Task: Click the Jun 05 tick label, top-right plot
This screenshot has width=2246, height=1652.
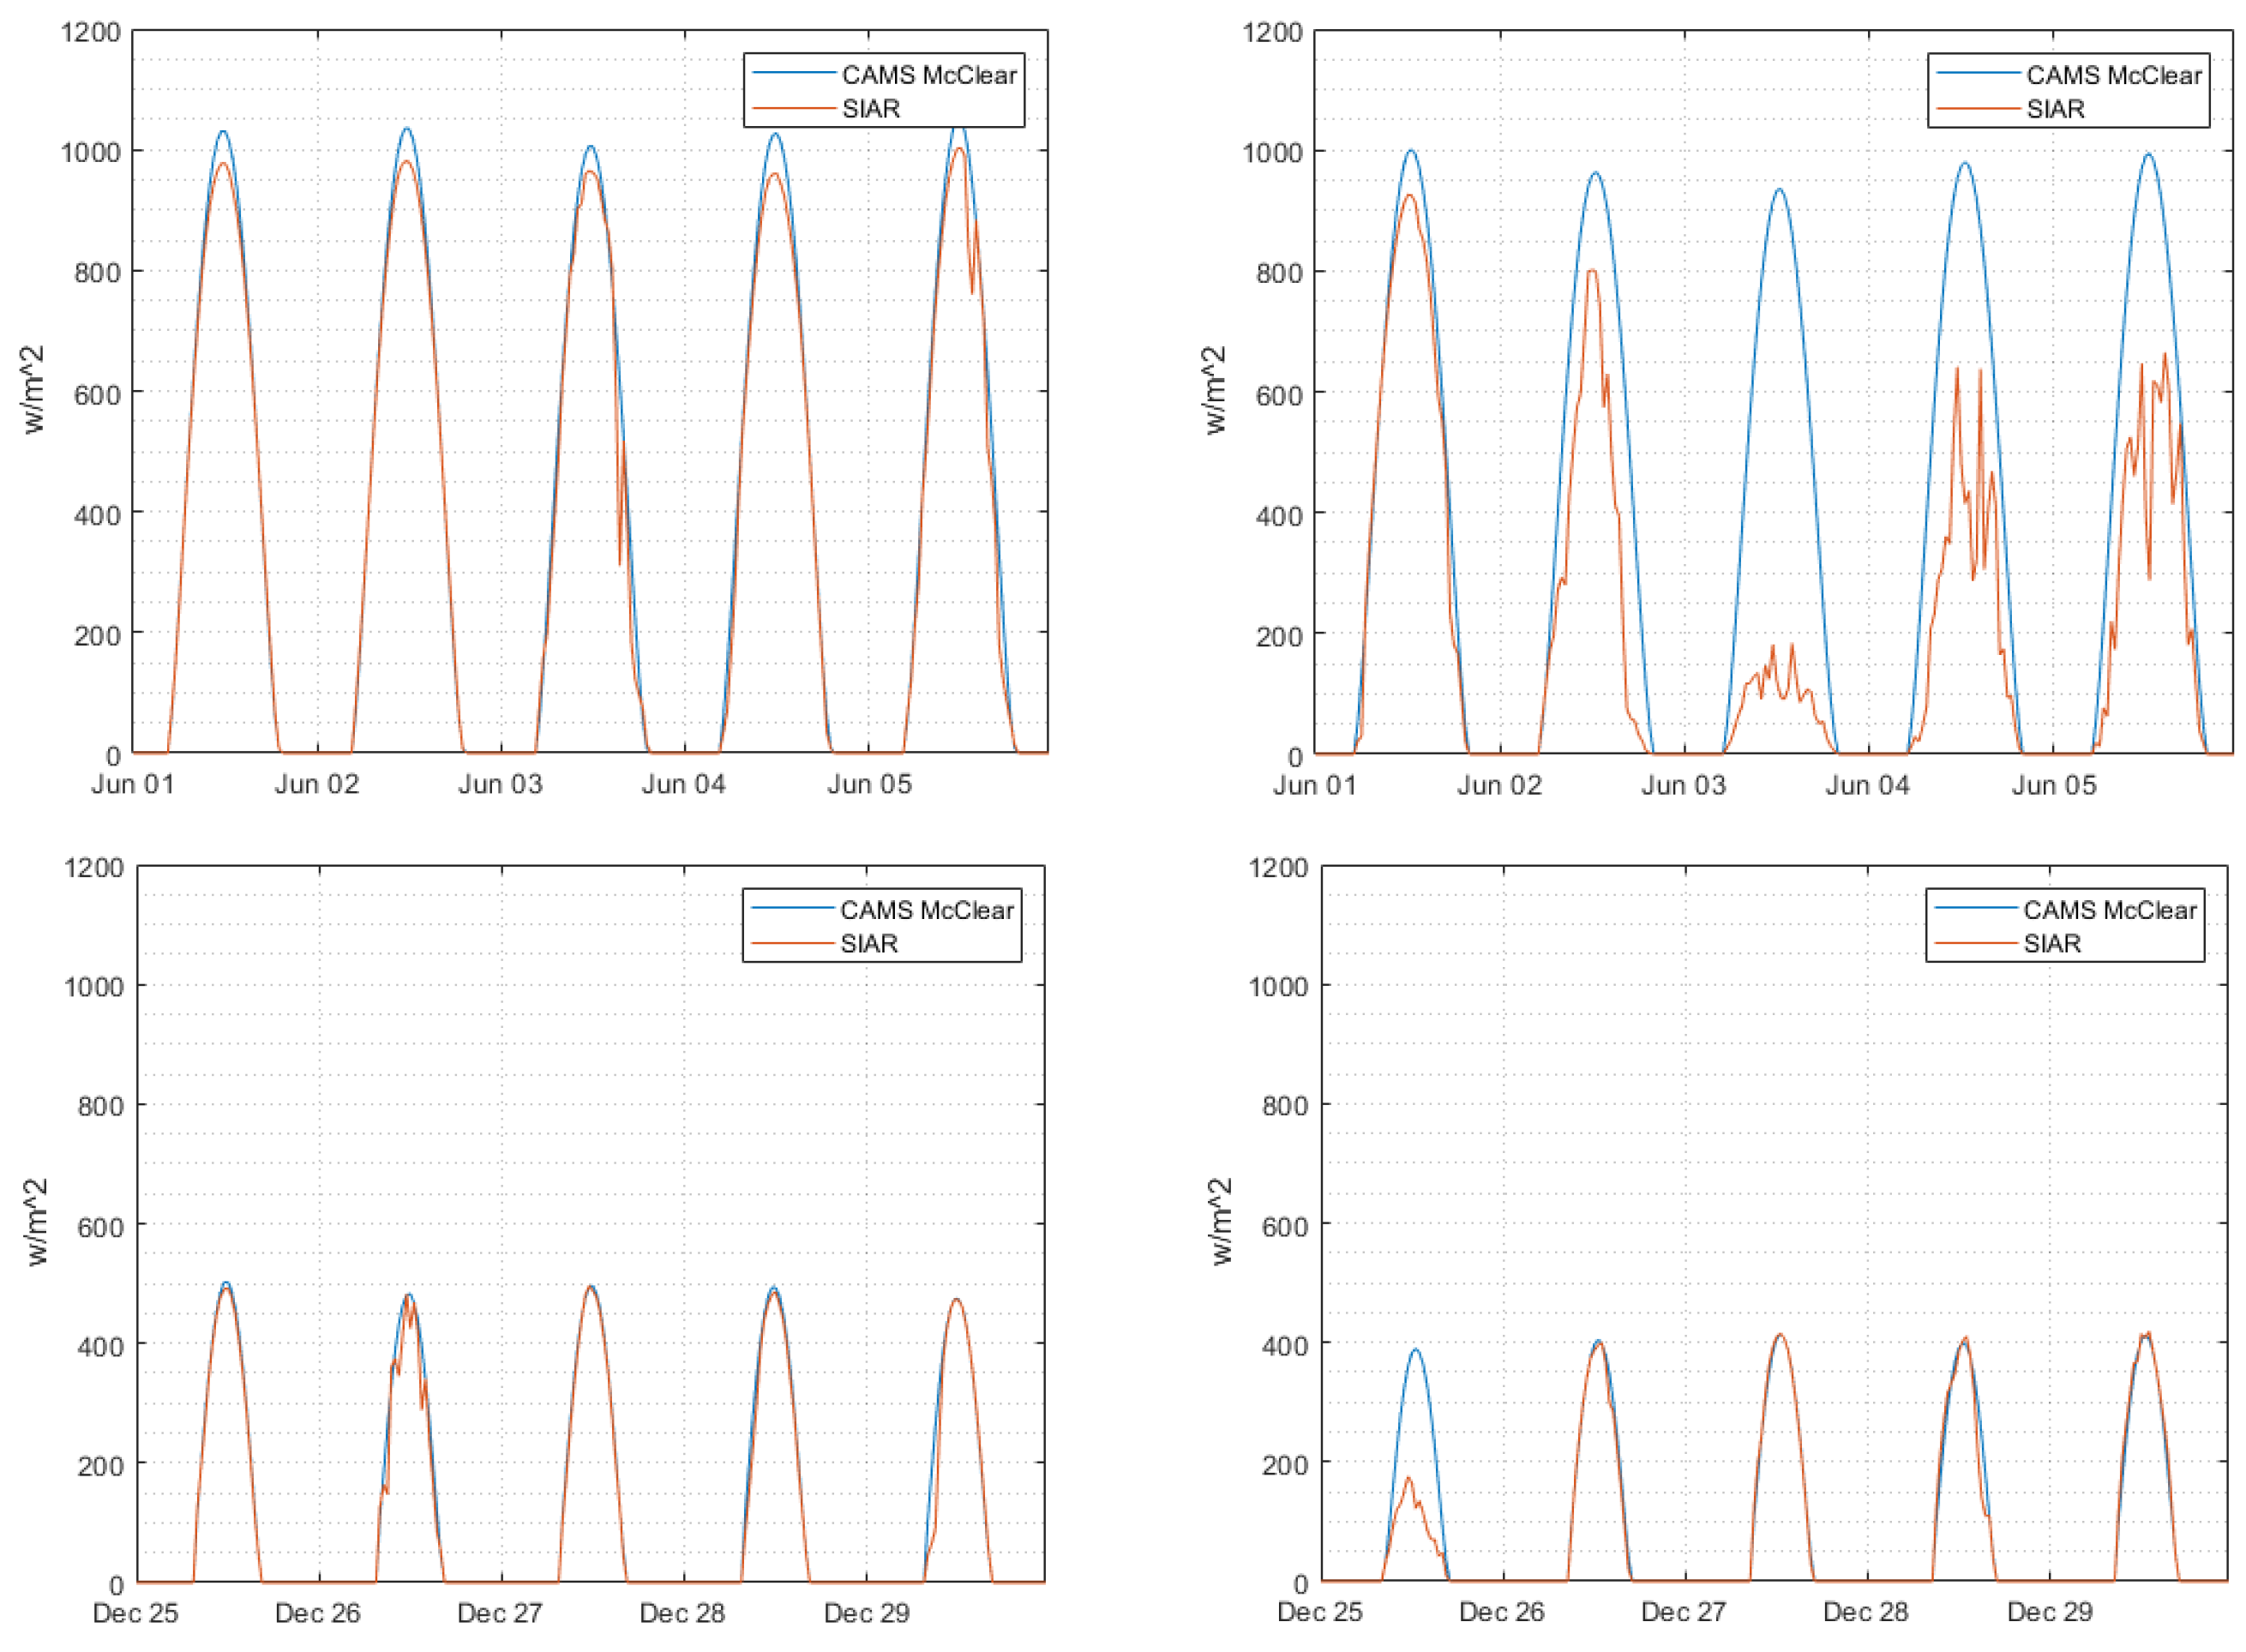Action: [2053, 785]
